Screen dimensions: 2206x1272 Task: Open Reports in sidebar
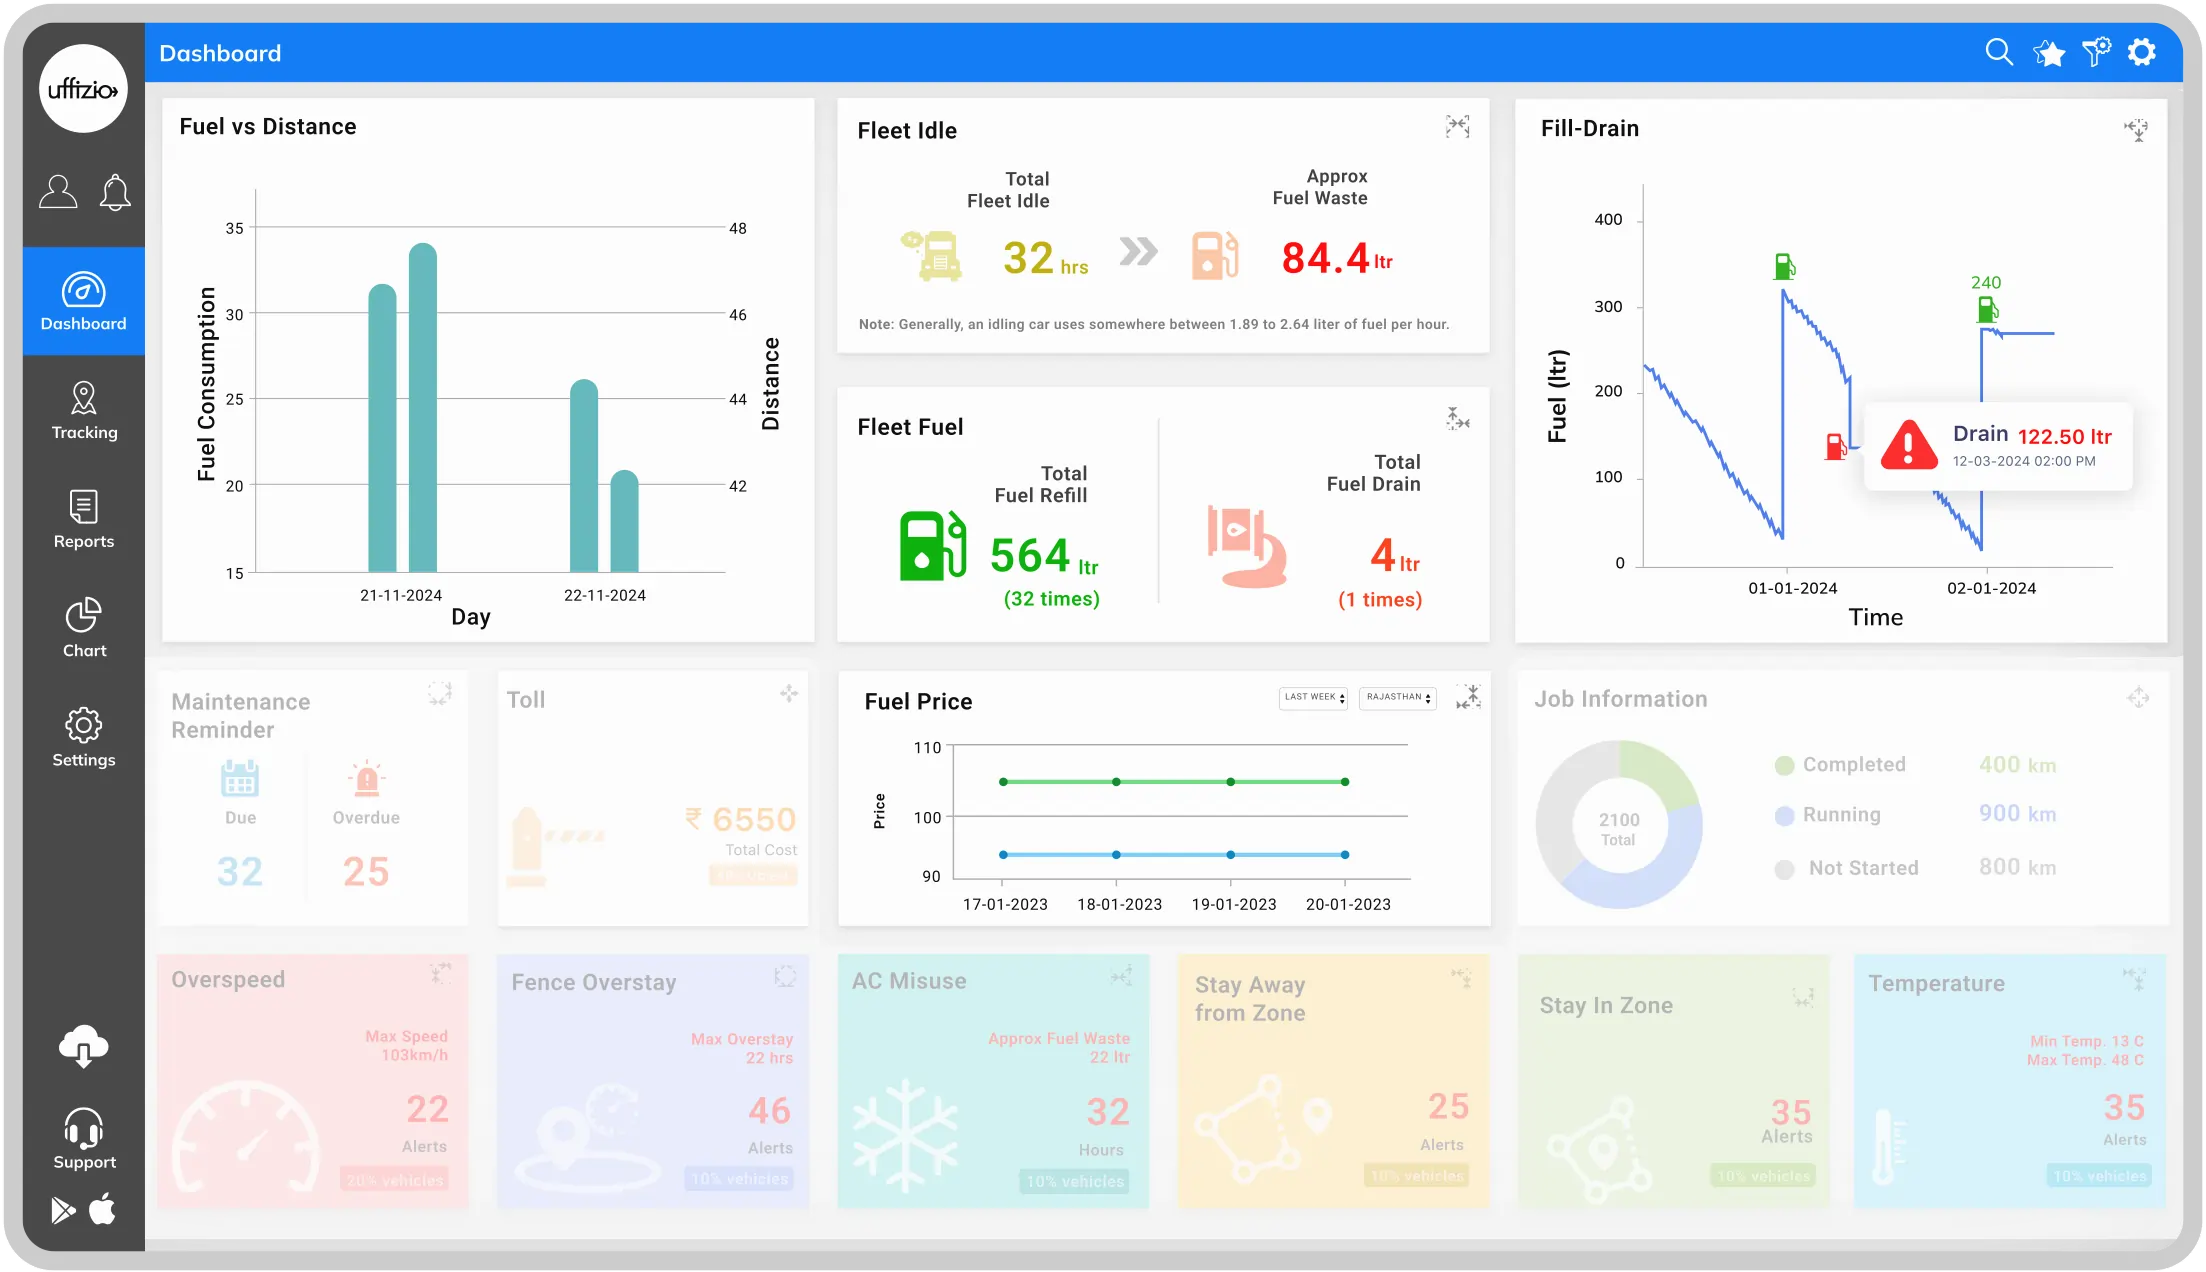click(x=84, y=519)
